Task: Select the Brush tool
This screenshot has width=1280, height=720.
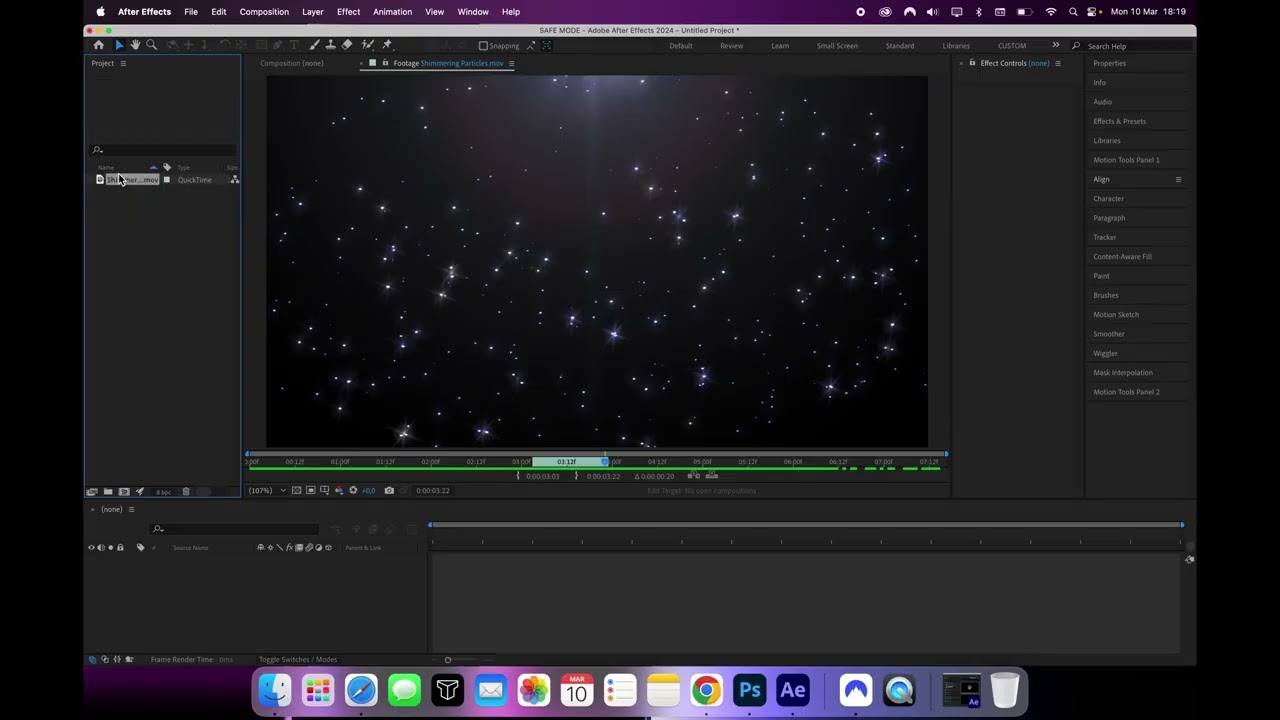Action: tap(314, 45)
